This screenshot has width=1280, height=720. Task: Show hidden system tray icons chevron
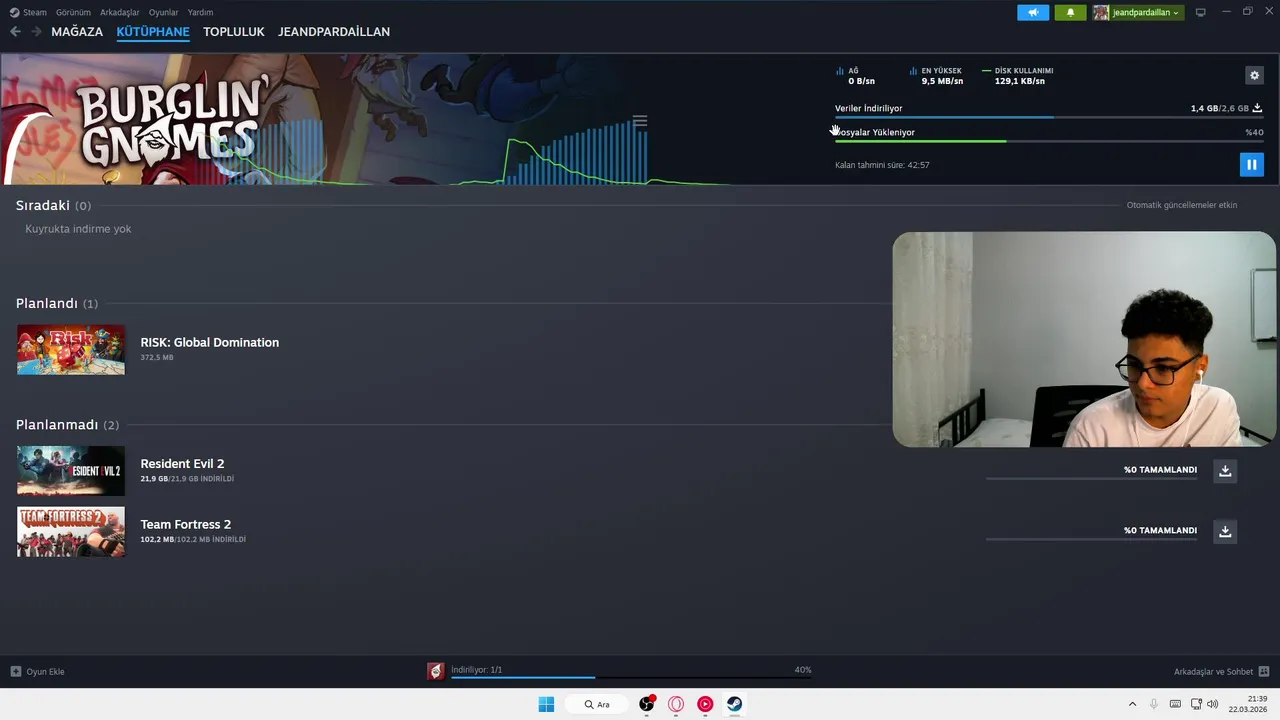click(1132, 704)
